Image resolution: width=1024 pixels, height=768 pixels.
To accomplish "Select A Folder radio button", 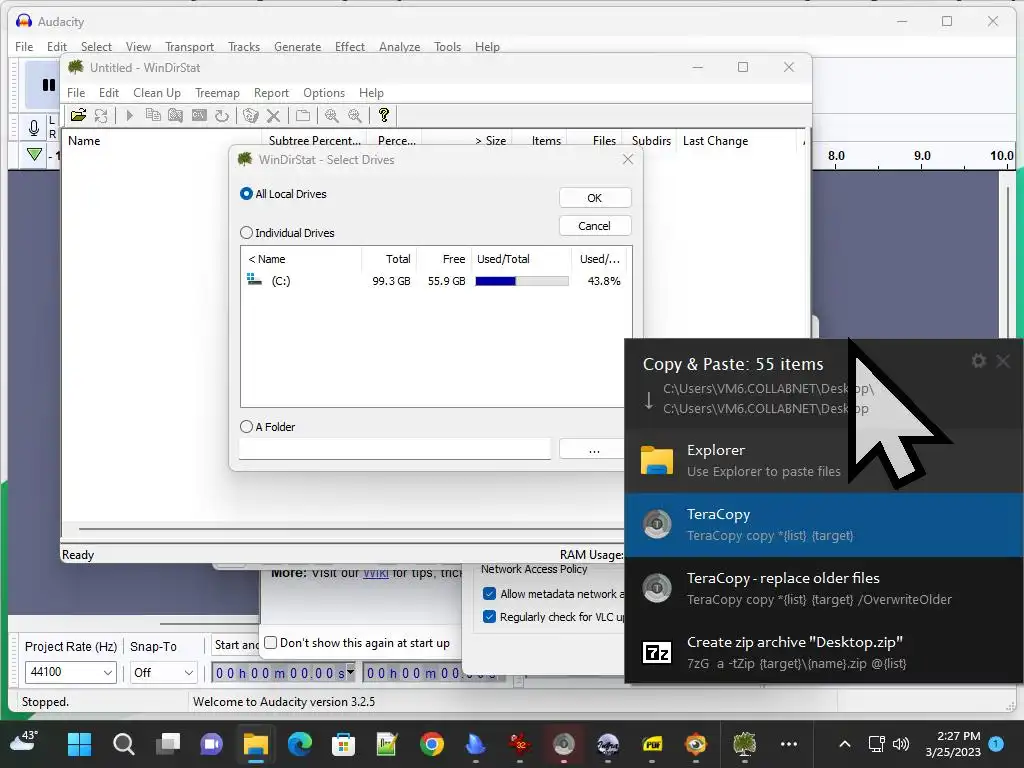I will click(246, 426).
